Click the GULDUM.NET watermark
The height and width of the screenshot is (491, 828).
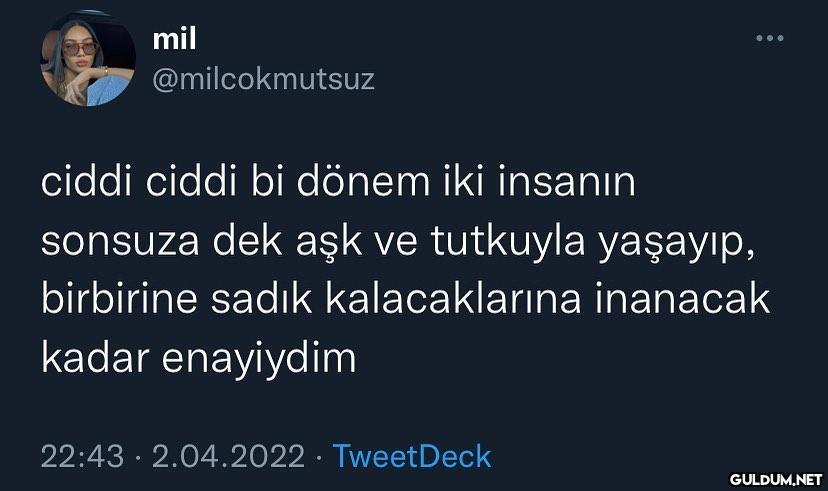(x=776, y=479)
